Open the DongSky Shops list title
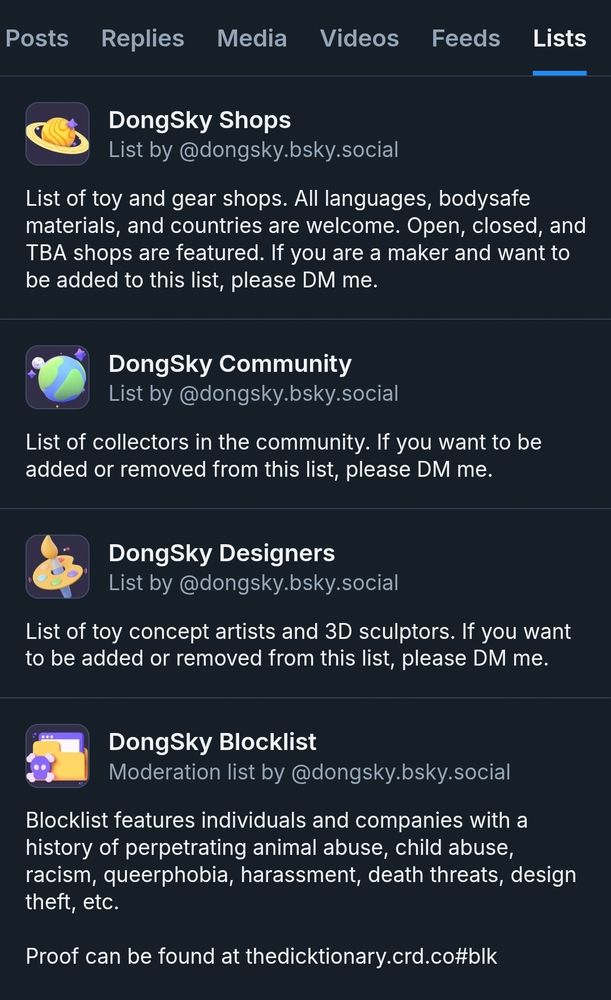 (199, 120)
